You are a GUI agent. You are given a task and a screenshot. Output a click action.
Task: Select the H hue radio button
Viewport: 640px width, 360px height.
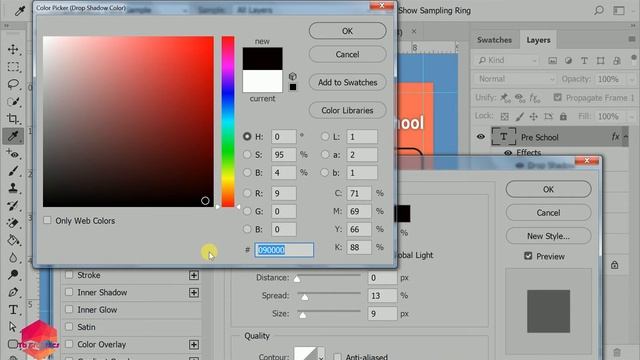click(x=247, y=136)
